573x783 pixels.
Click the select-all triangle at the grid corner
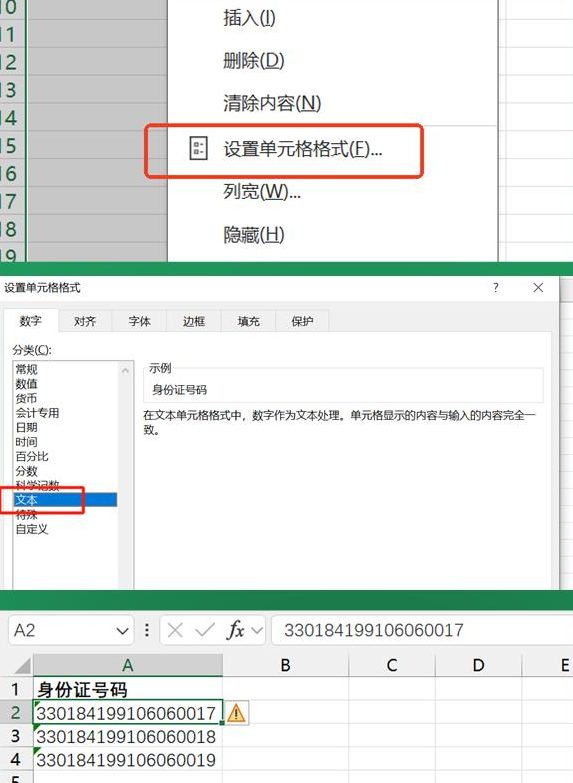coord(23,666)
